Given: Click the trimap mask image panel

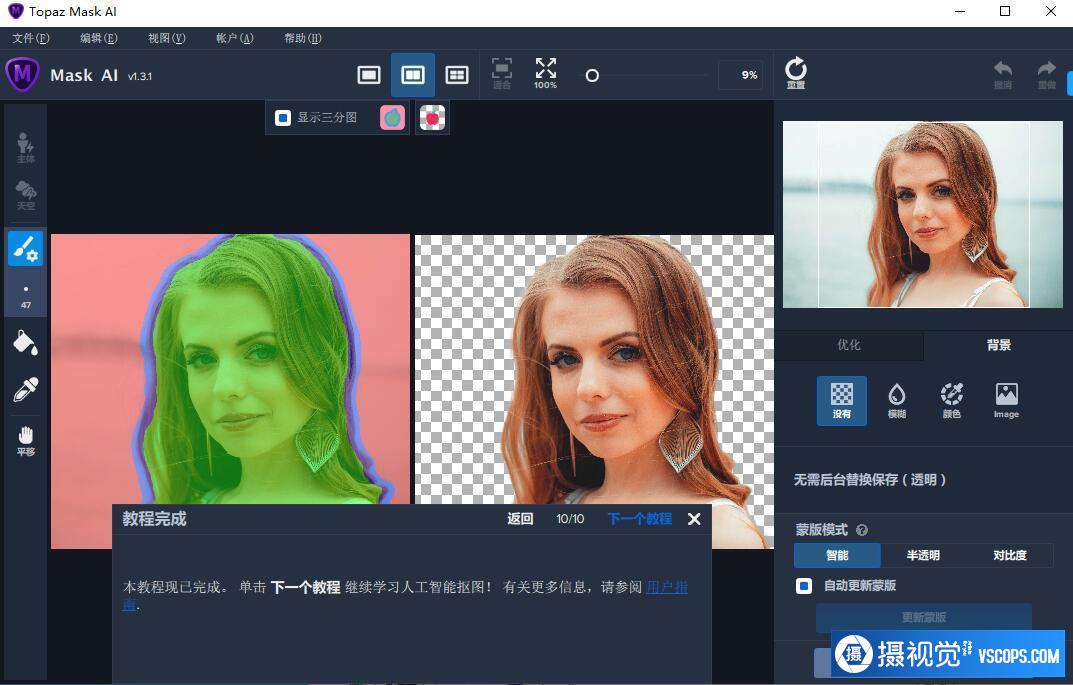Looking at the screenshot, I should click(231, 370).
